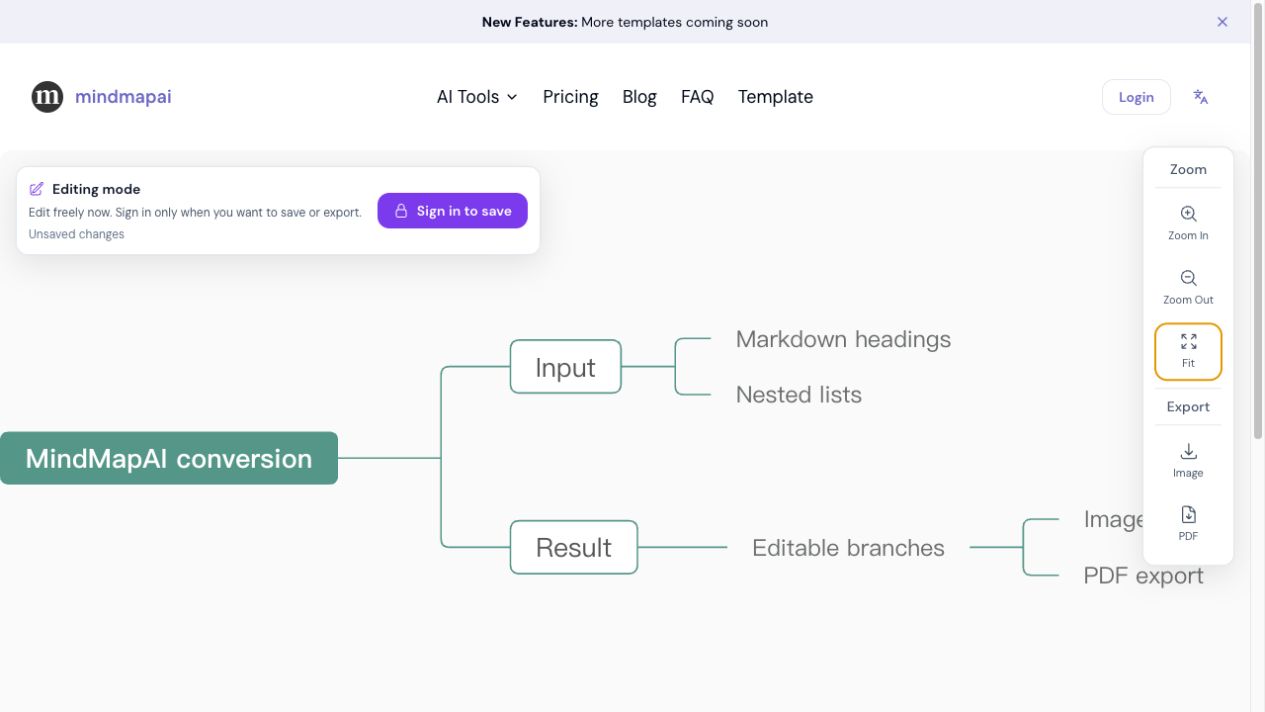Screen dimensions: 1265x712
Task: Export the mind map as Image
Action: pos(1188,461)
